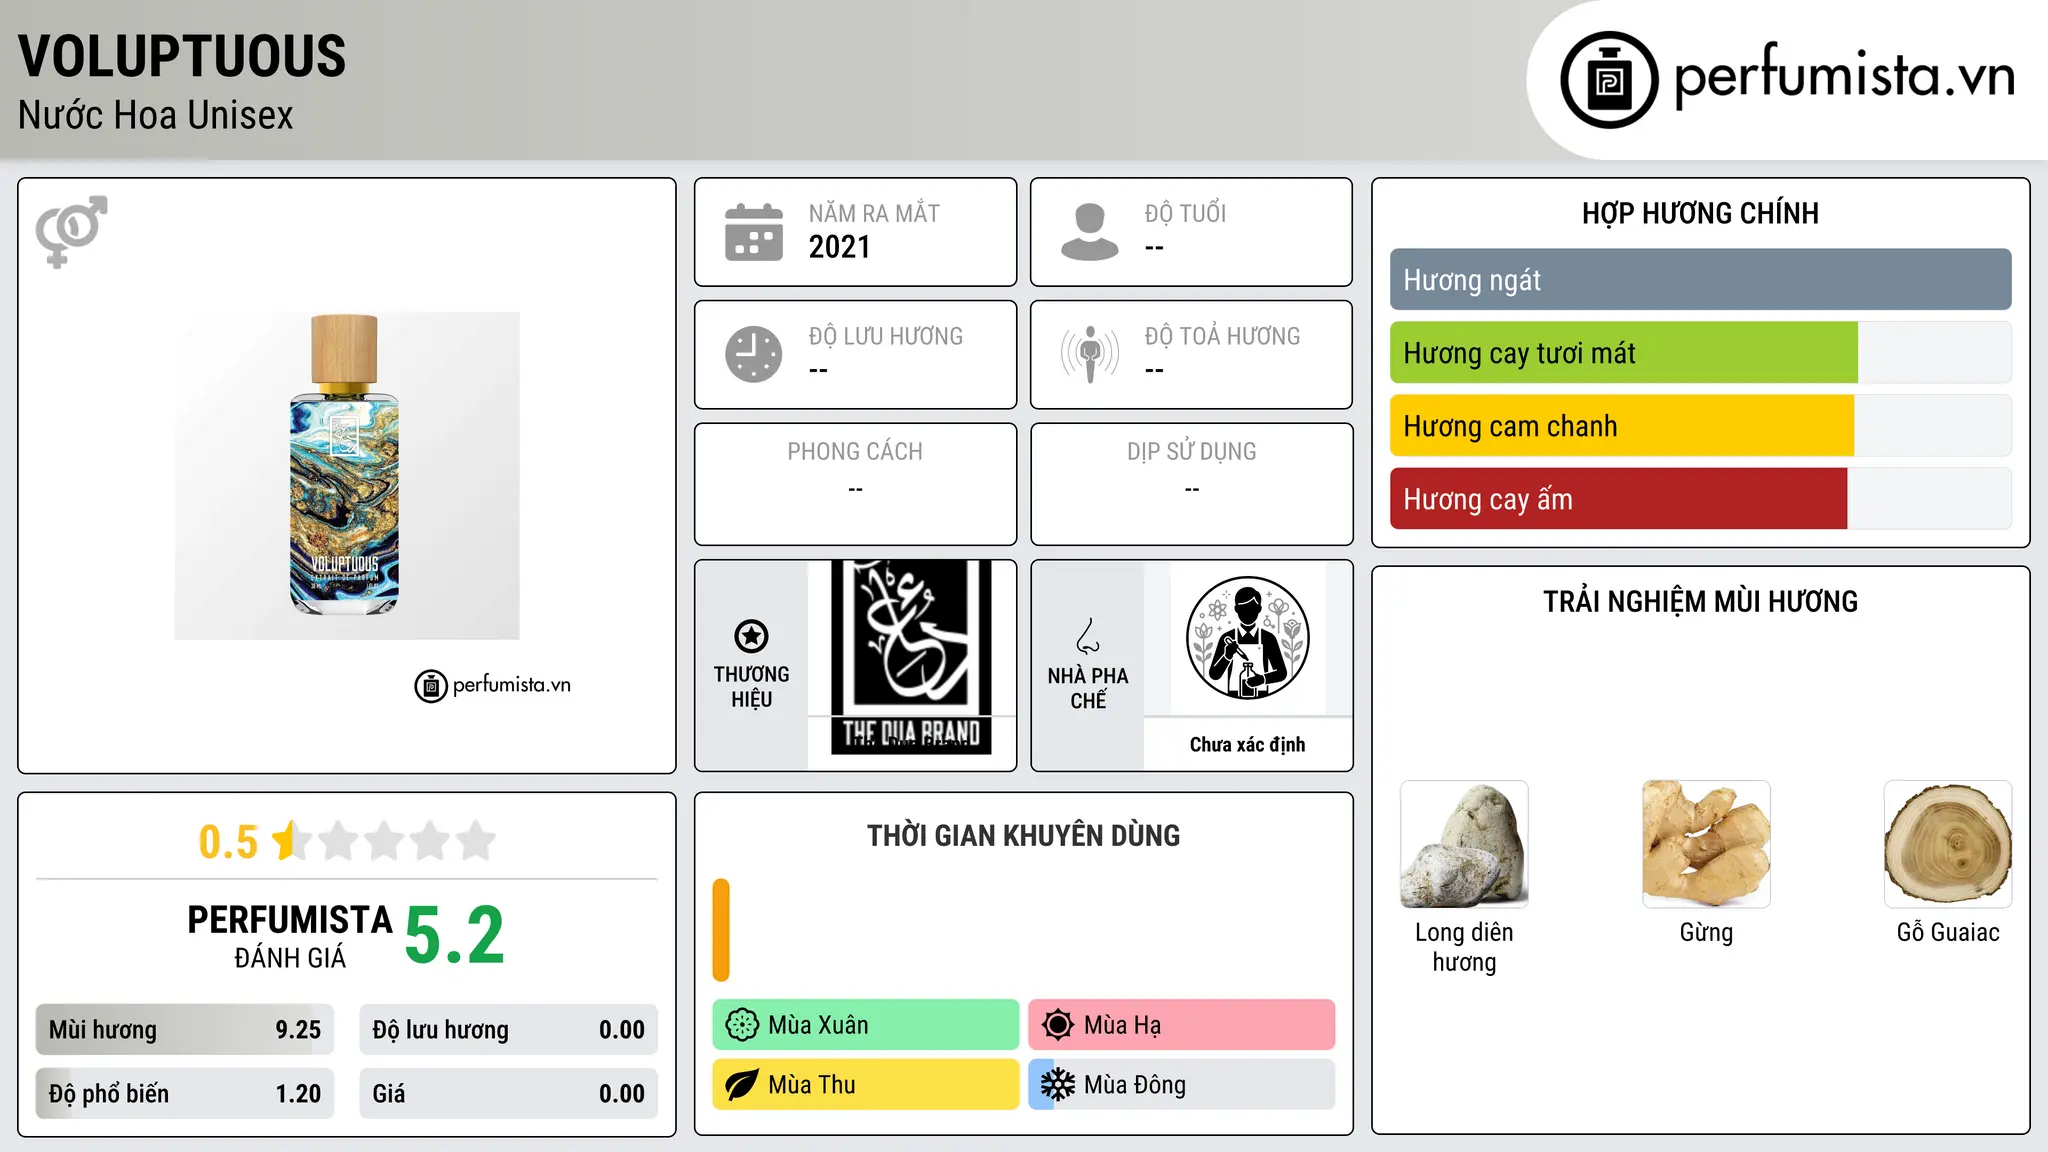Select the Hương ngát accord bar

1700,280
